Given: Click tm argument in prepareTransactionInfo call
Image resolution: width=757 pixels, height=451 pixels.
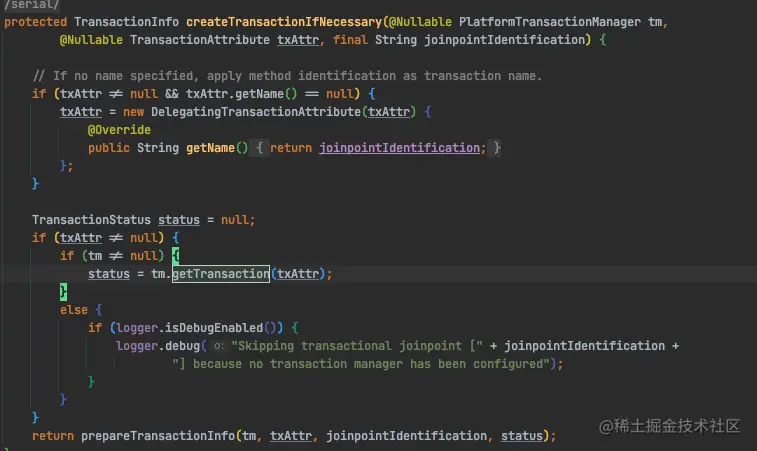Looking at the screenshot, I should coord(249,436).
